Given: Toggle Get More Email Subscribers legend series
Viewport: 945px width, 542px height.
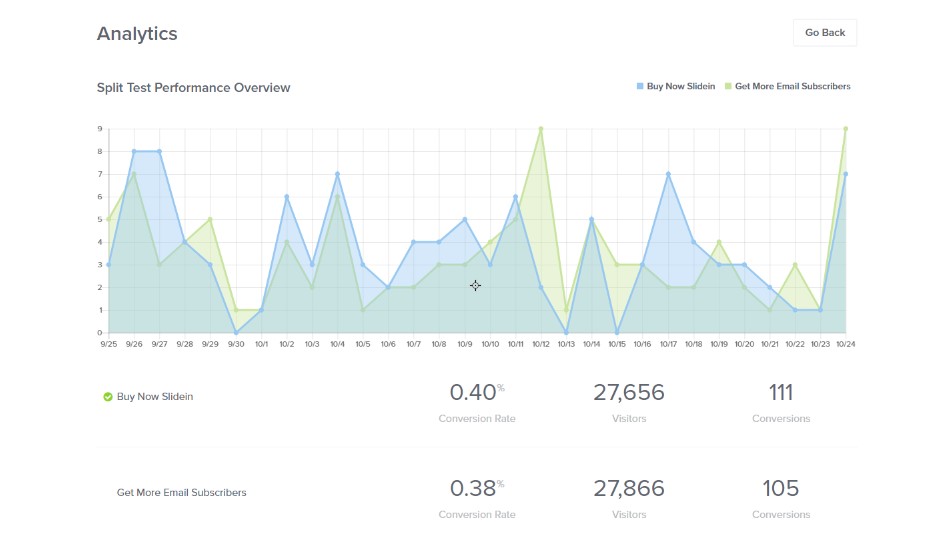Looking at the screenshot, I should (788, 86).
